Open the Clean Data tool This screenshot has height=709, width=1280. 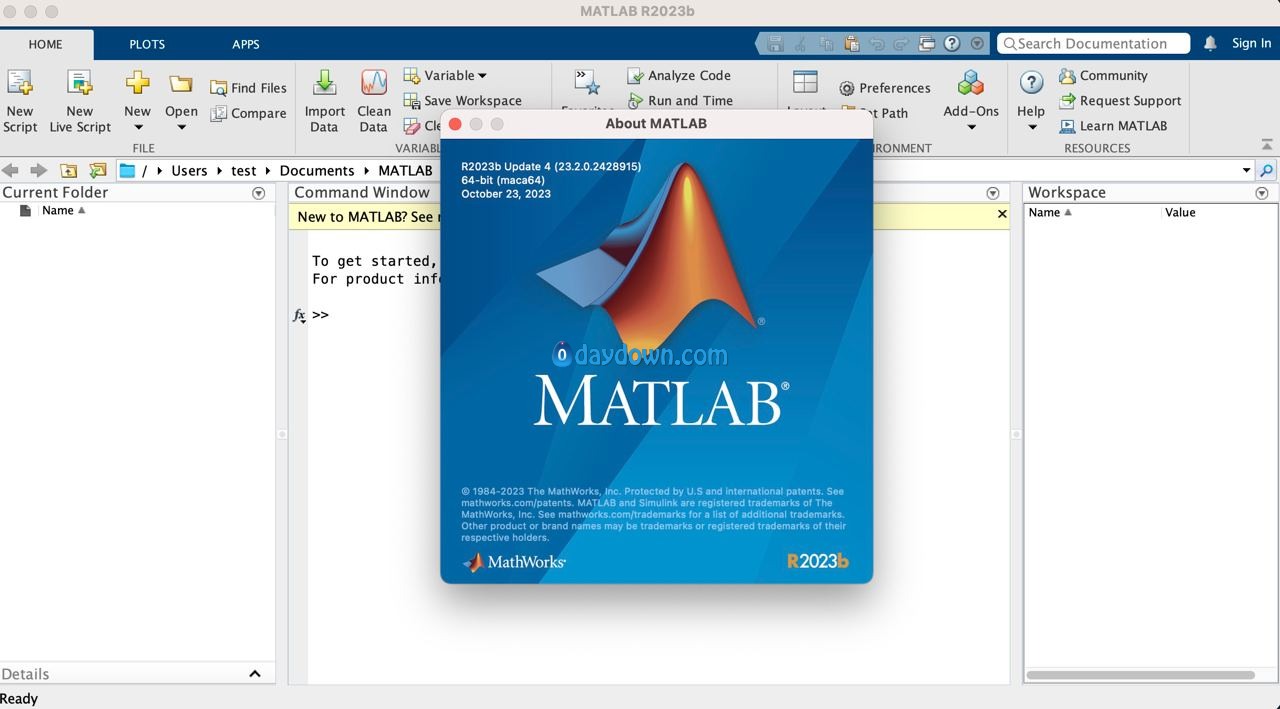(x=374, y=100)
